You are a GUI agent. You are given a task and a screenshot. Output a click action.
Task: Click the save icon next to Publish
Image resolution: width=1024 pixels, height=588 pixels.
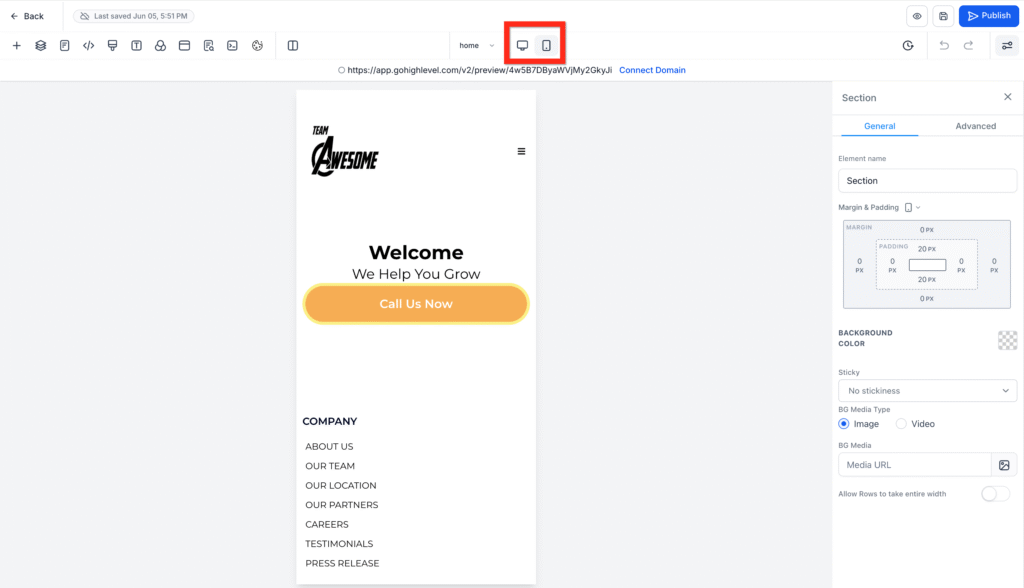click(943, 16)
